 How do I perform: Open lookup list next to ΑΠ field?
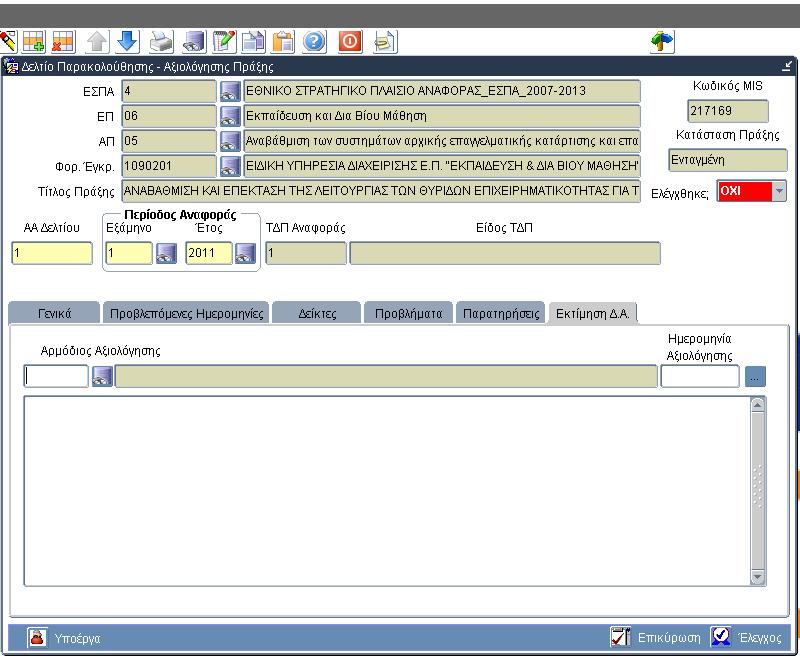pyautogui.click(x=230, y=141)
